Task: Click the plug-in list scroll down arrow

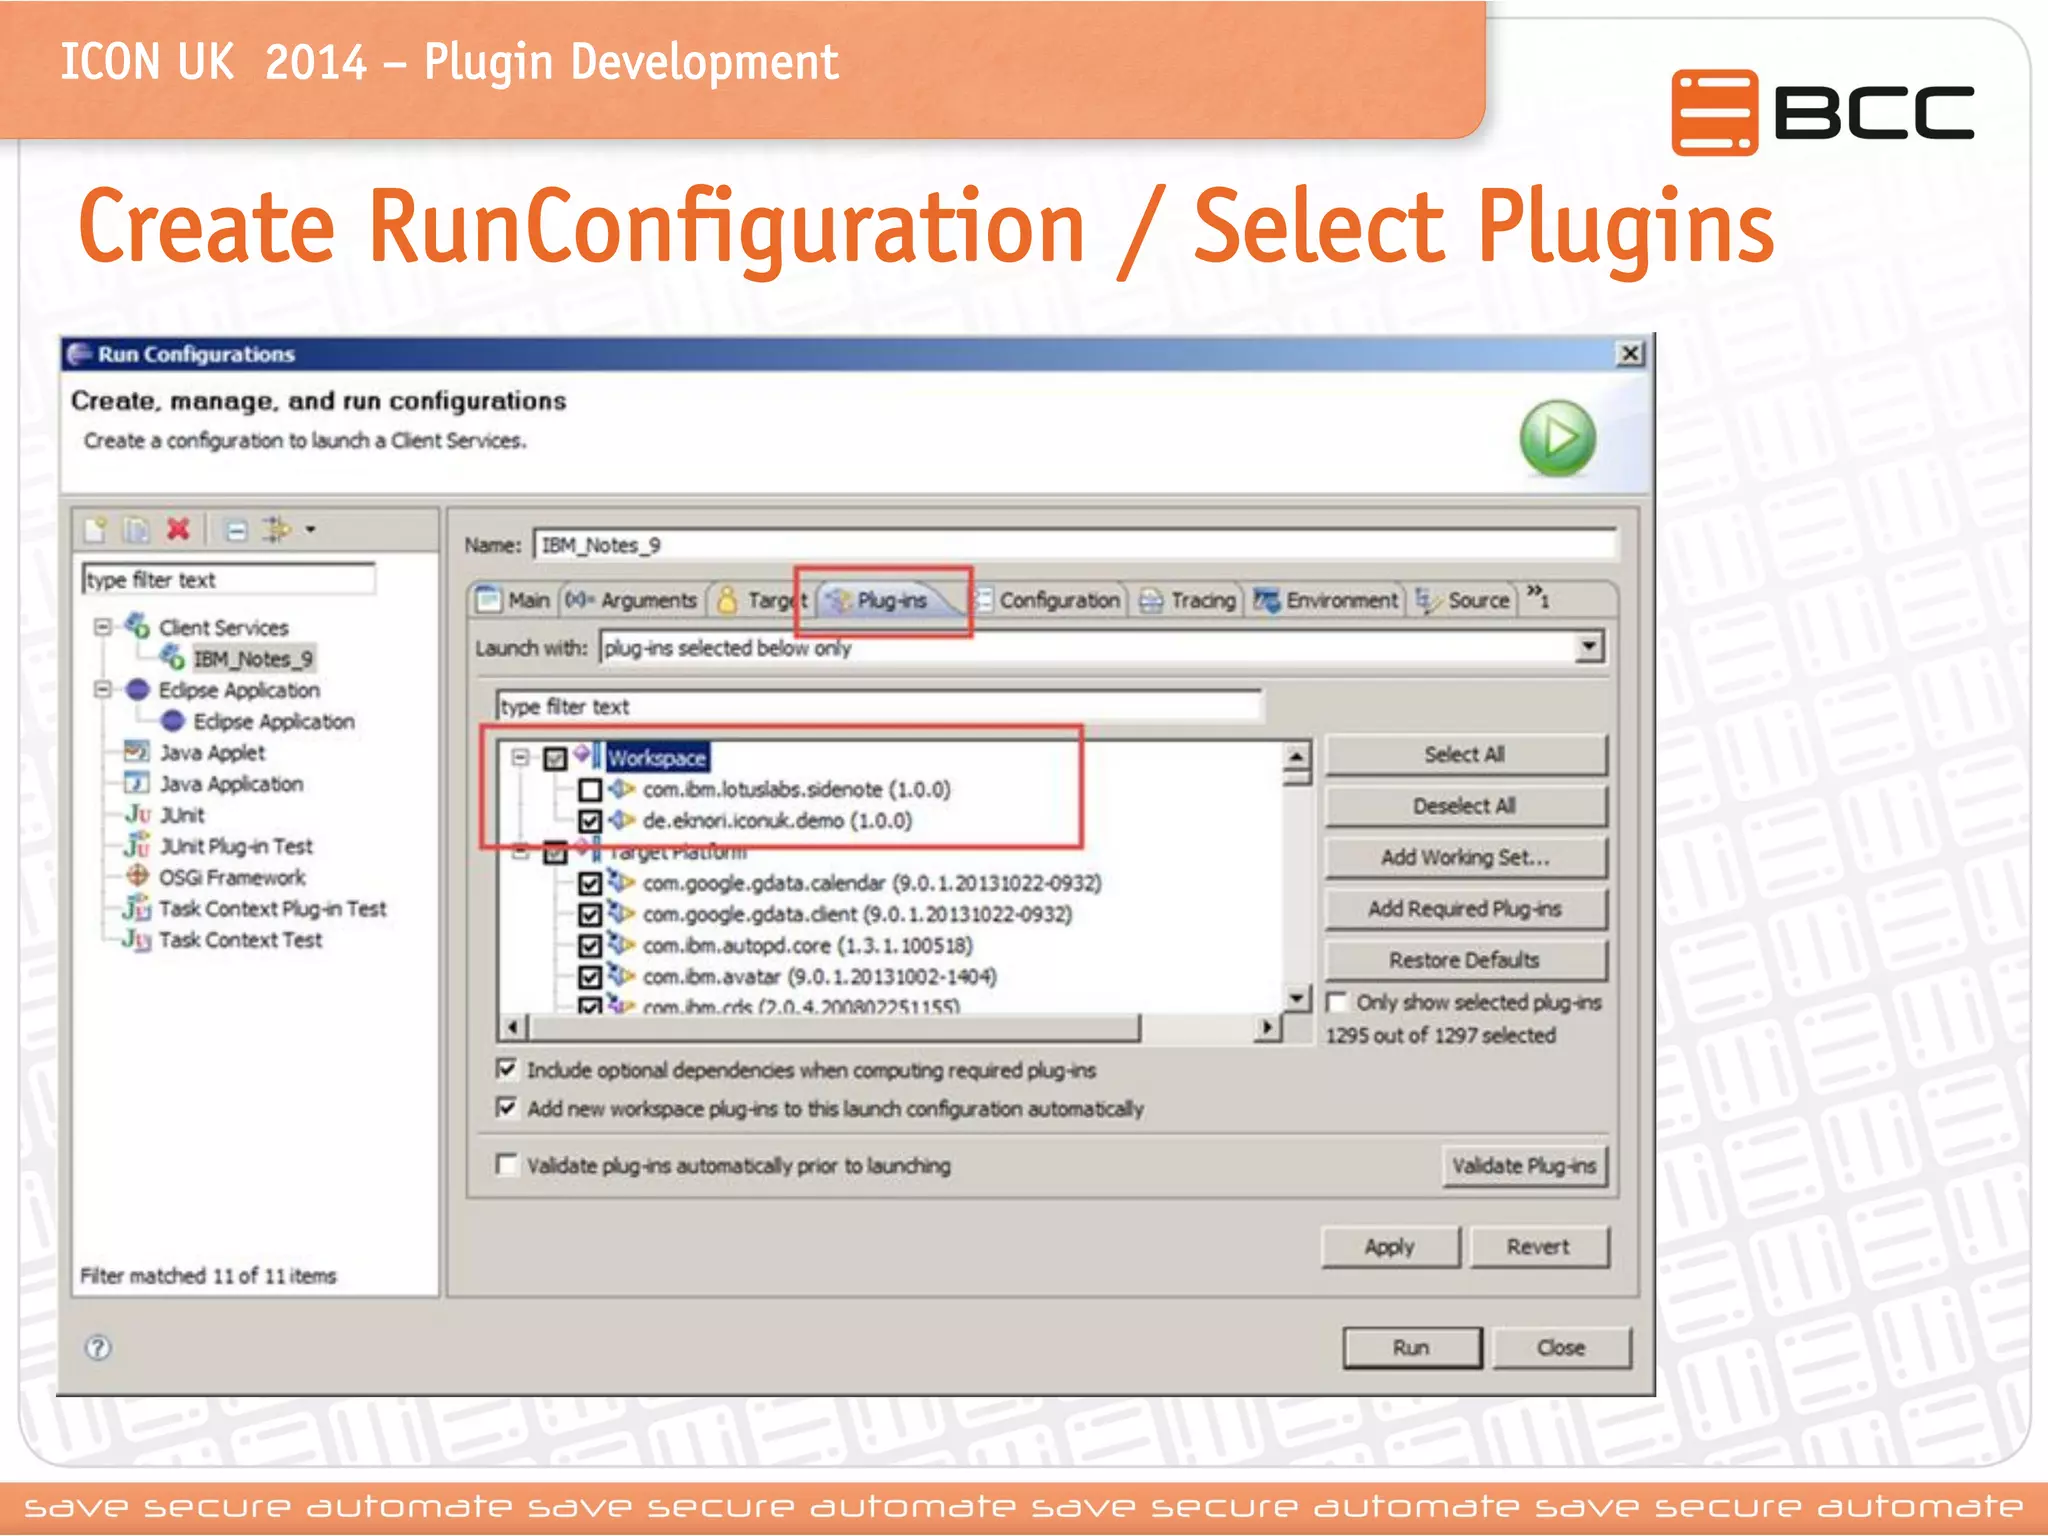Action: 1297,998
